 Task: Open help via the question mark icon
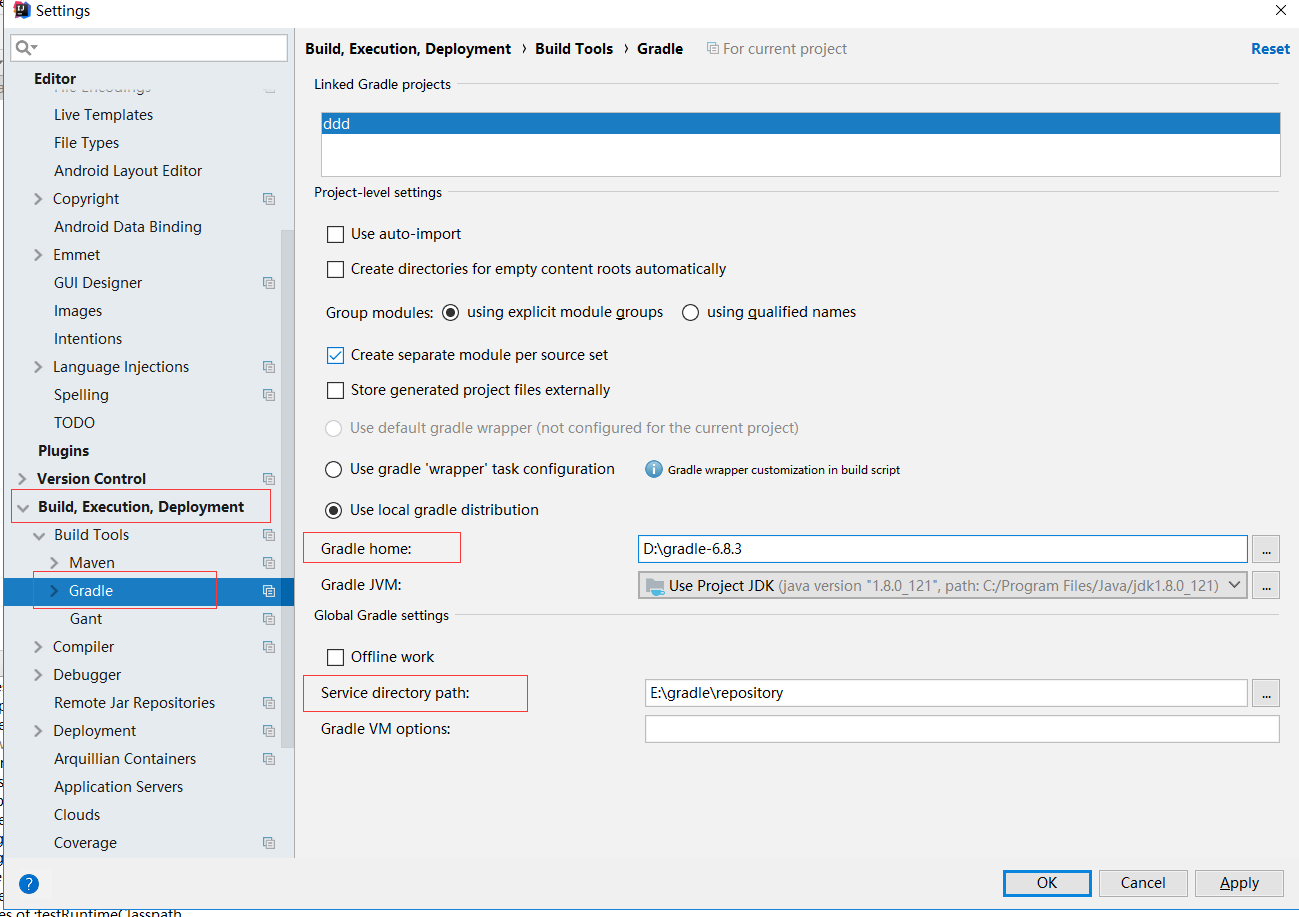coord(28,883)
